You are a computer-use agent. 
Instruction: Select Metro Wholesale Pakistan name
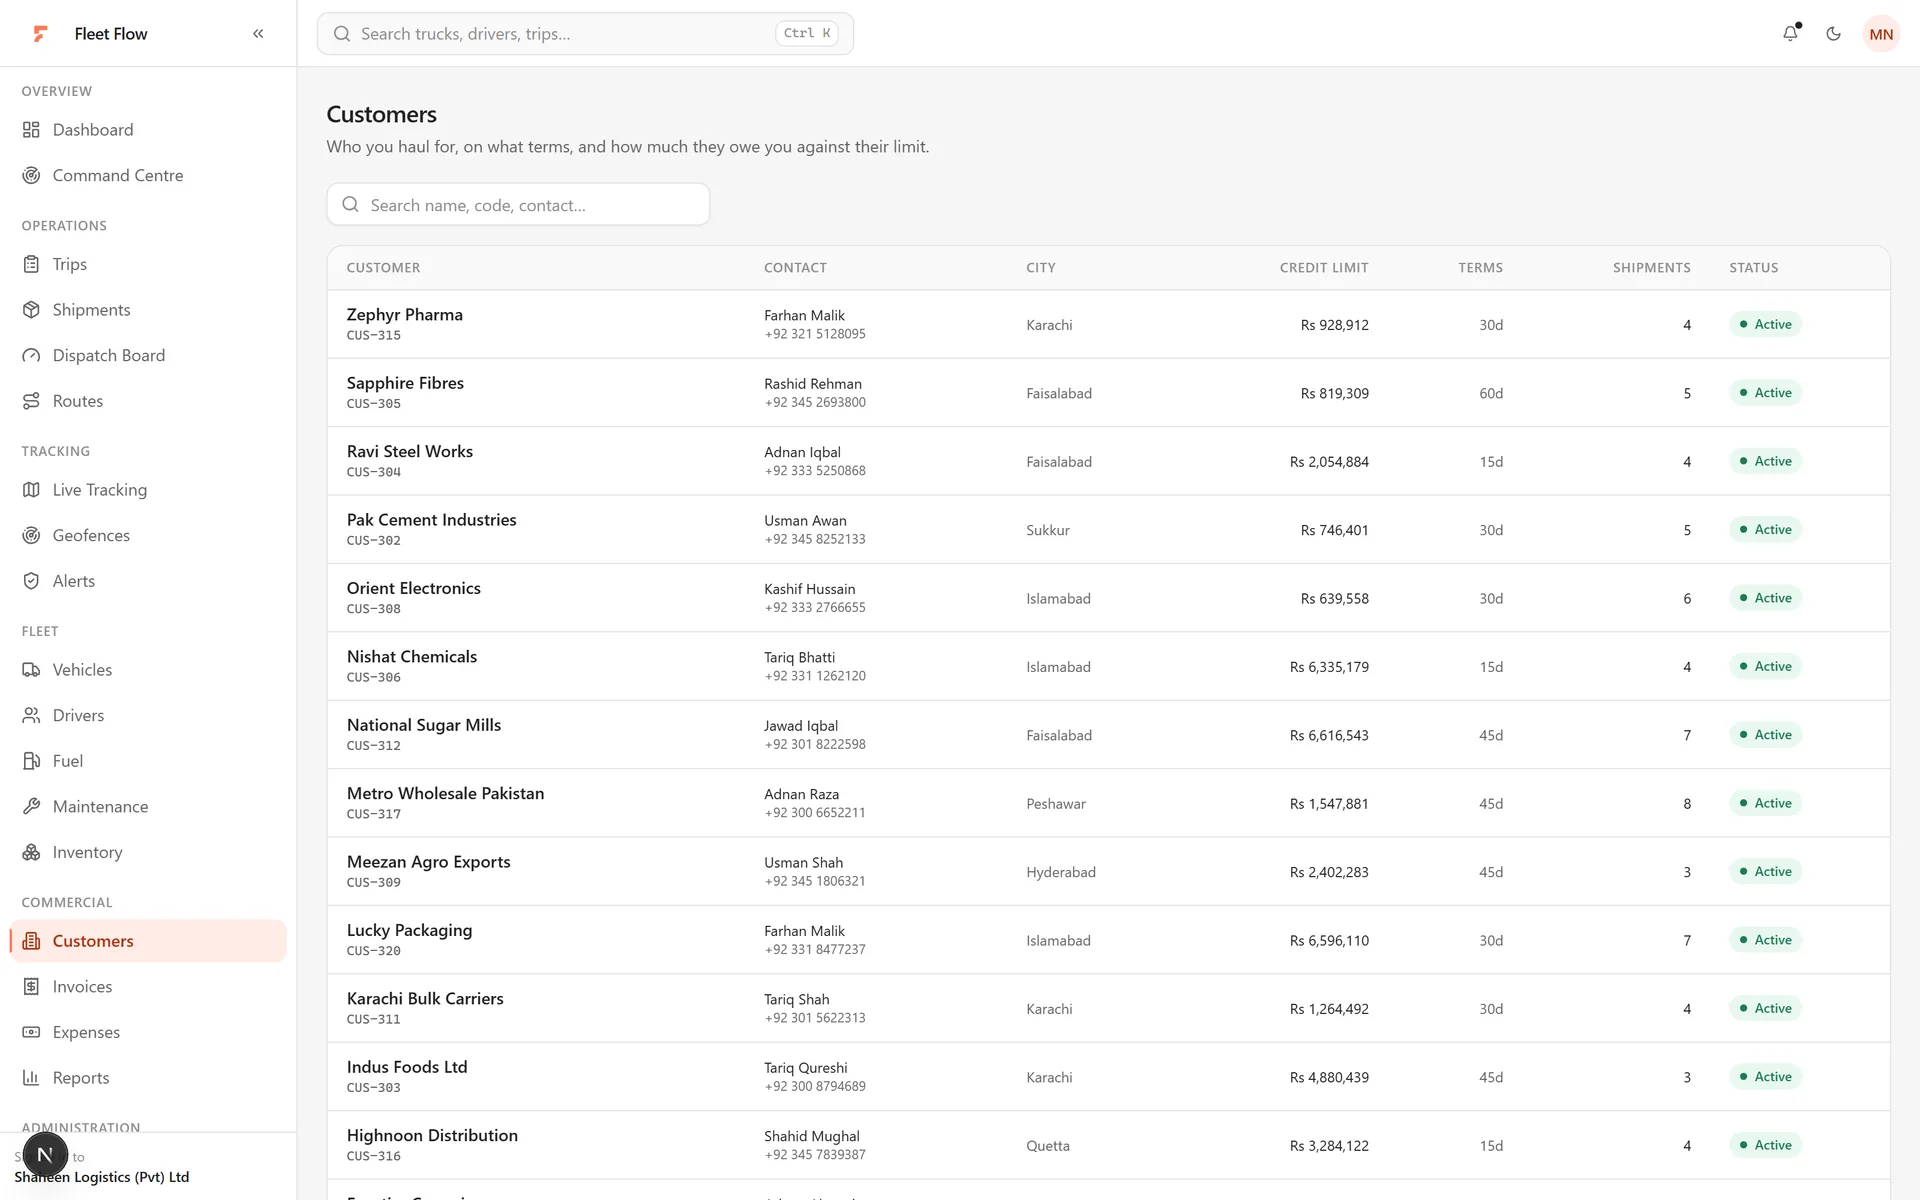pyautogui.click(x=445, y=794)
